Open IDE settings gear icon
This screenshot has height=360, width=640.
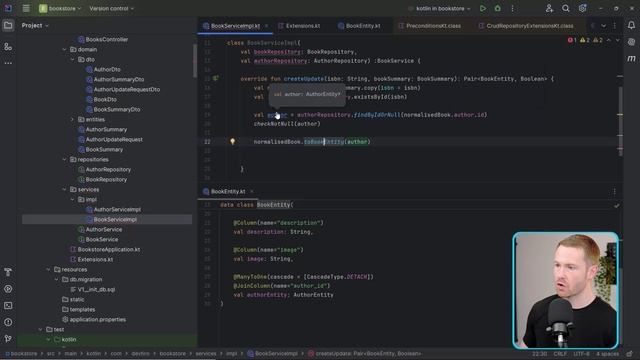pyautogui.click(x=582, y=8)
